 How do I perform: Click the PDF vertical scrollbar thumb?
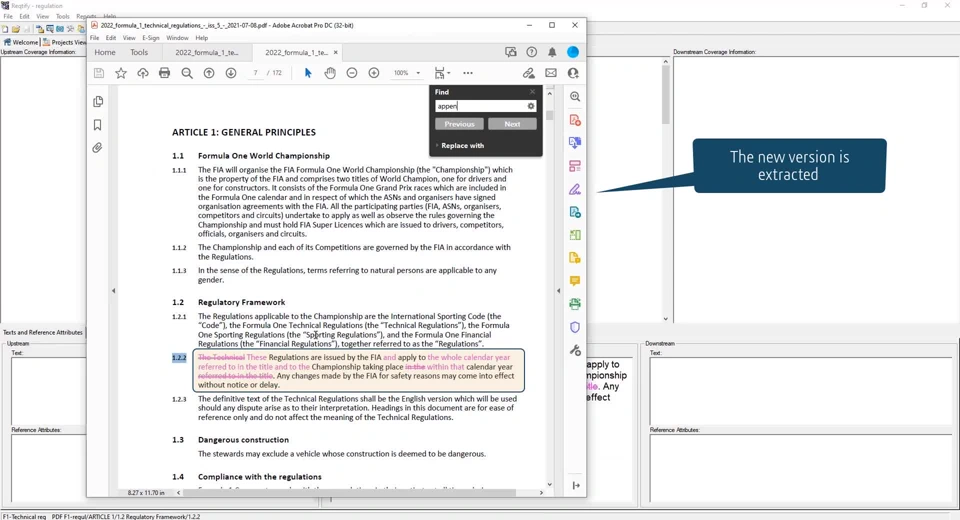(x=549, y=115)
